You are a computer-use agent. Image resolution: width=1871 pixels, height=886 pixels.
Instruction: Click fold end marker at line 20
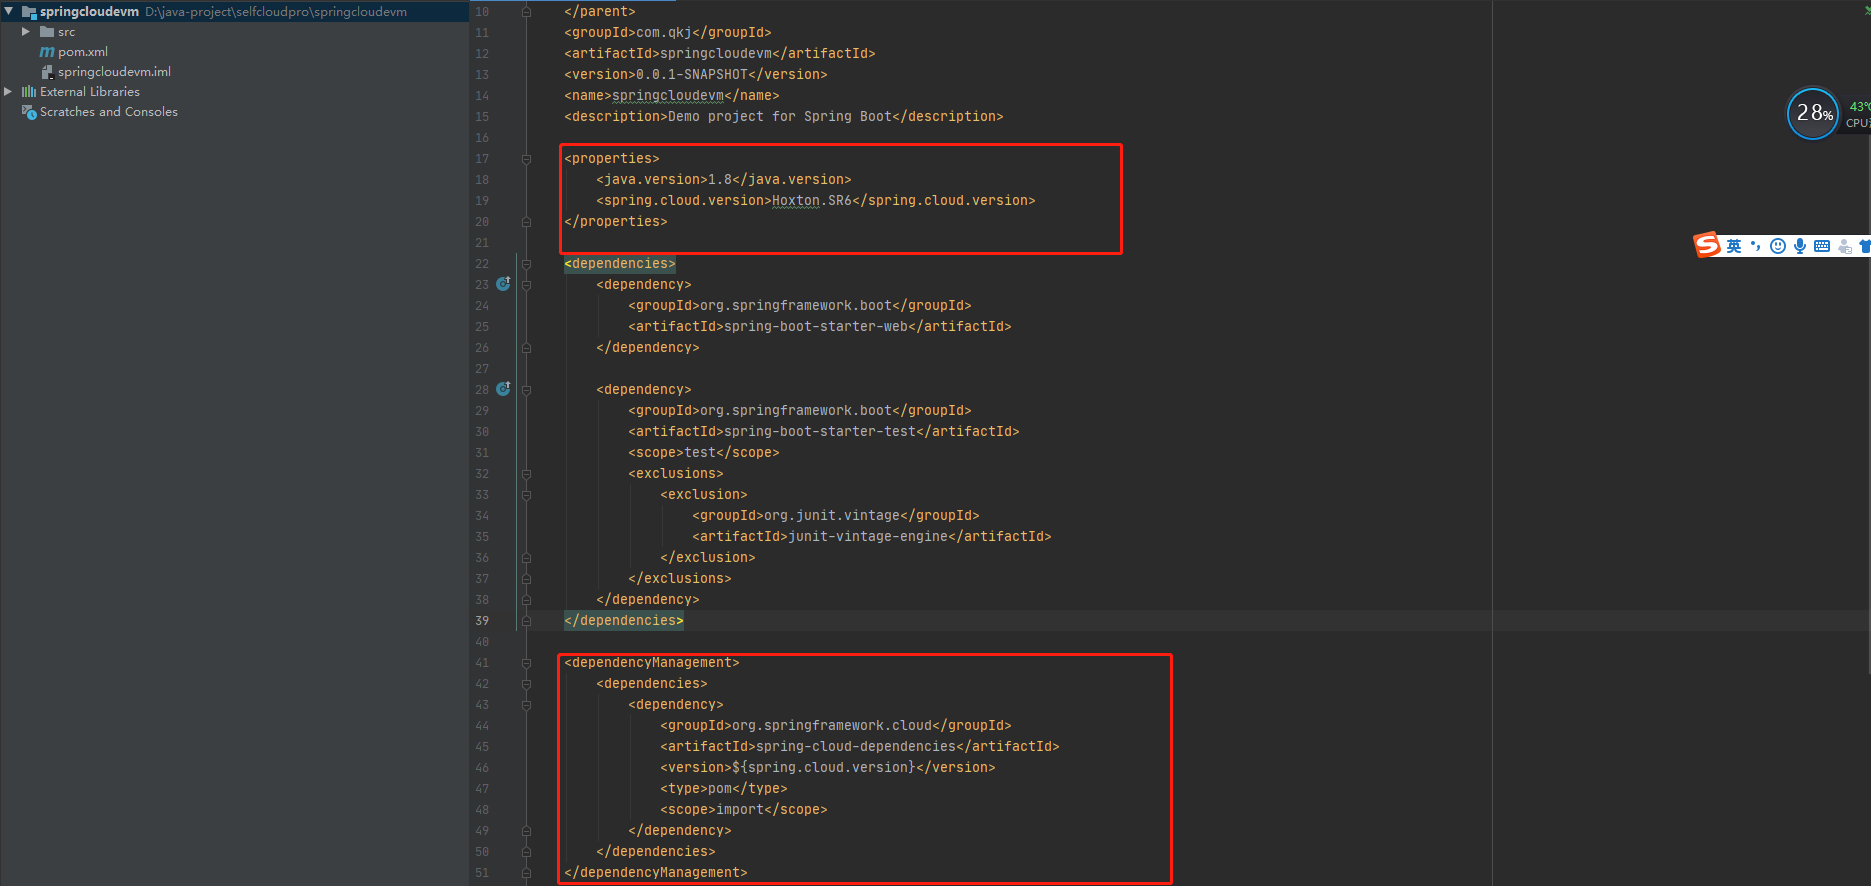[x=526, y=222]
